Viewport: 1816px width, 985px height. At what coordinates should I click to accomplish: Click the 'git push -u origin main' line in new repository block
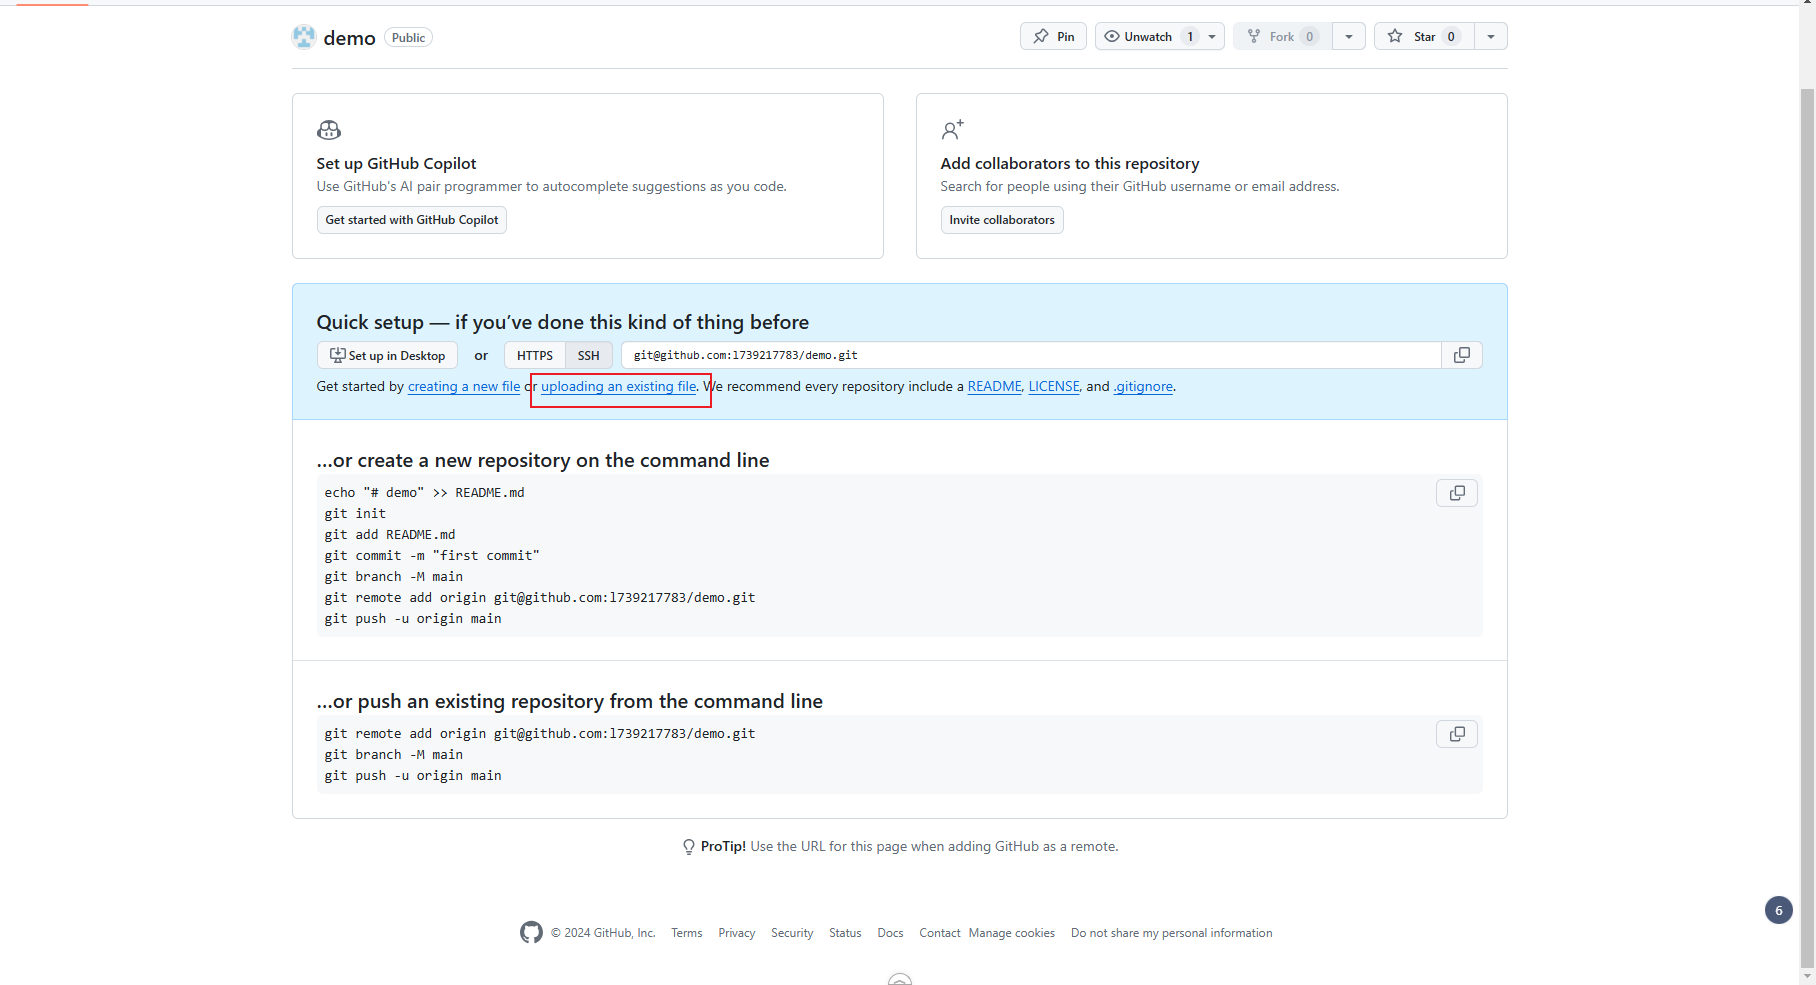click(x=413, y=619)
